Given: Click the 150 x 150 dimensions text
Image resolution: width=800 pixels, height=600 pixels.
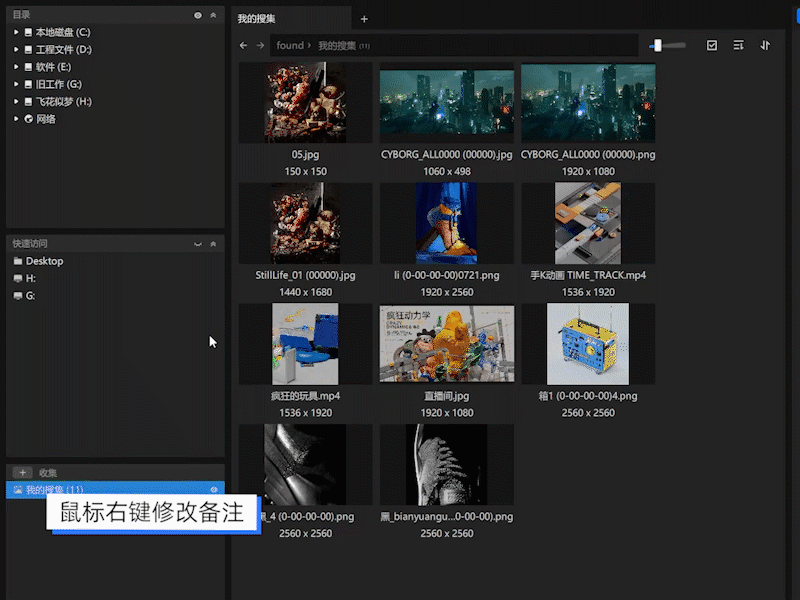Looking at the screenshot, I should 306,171.
